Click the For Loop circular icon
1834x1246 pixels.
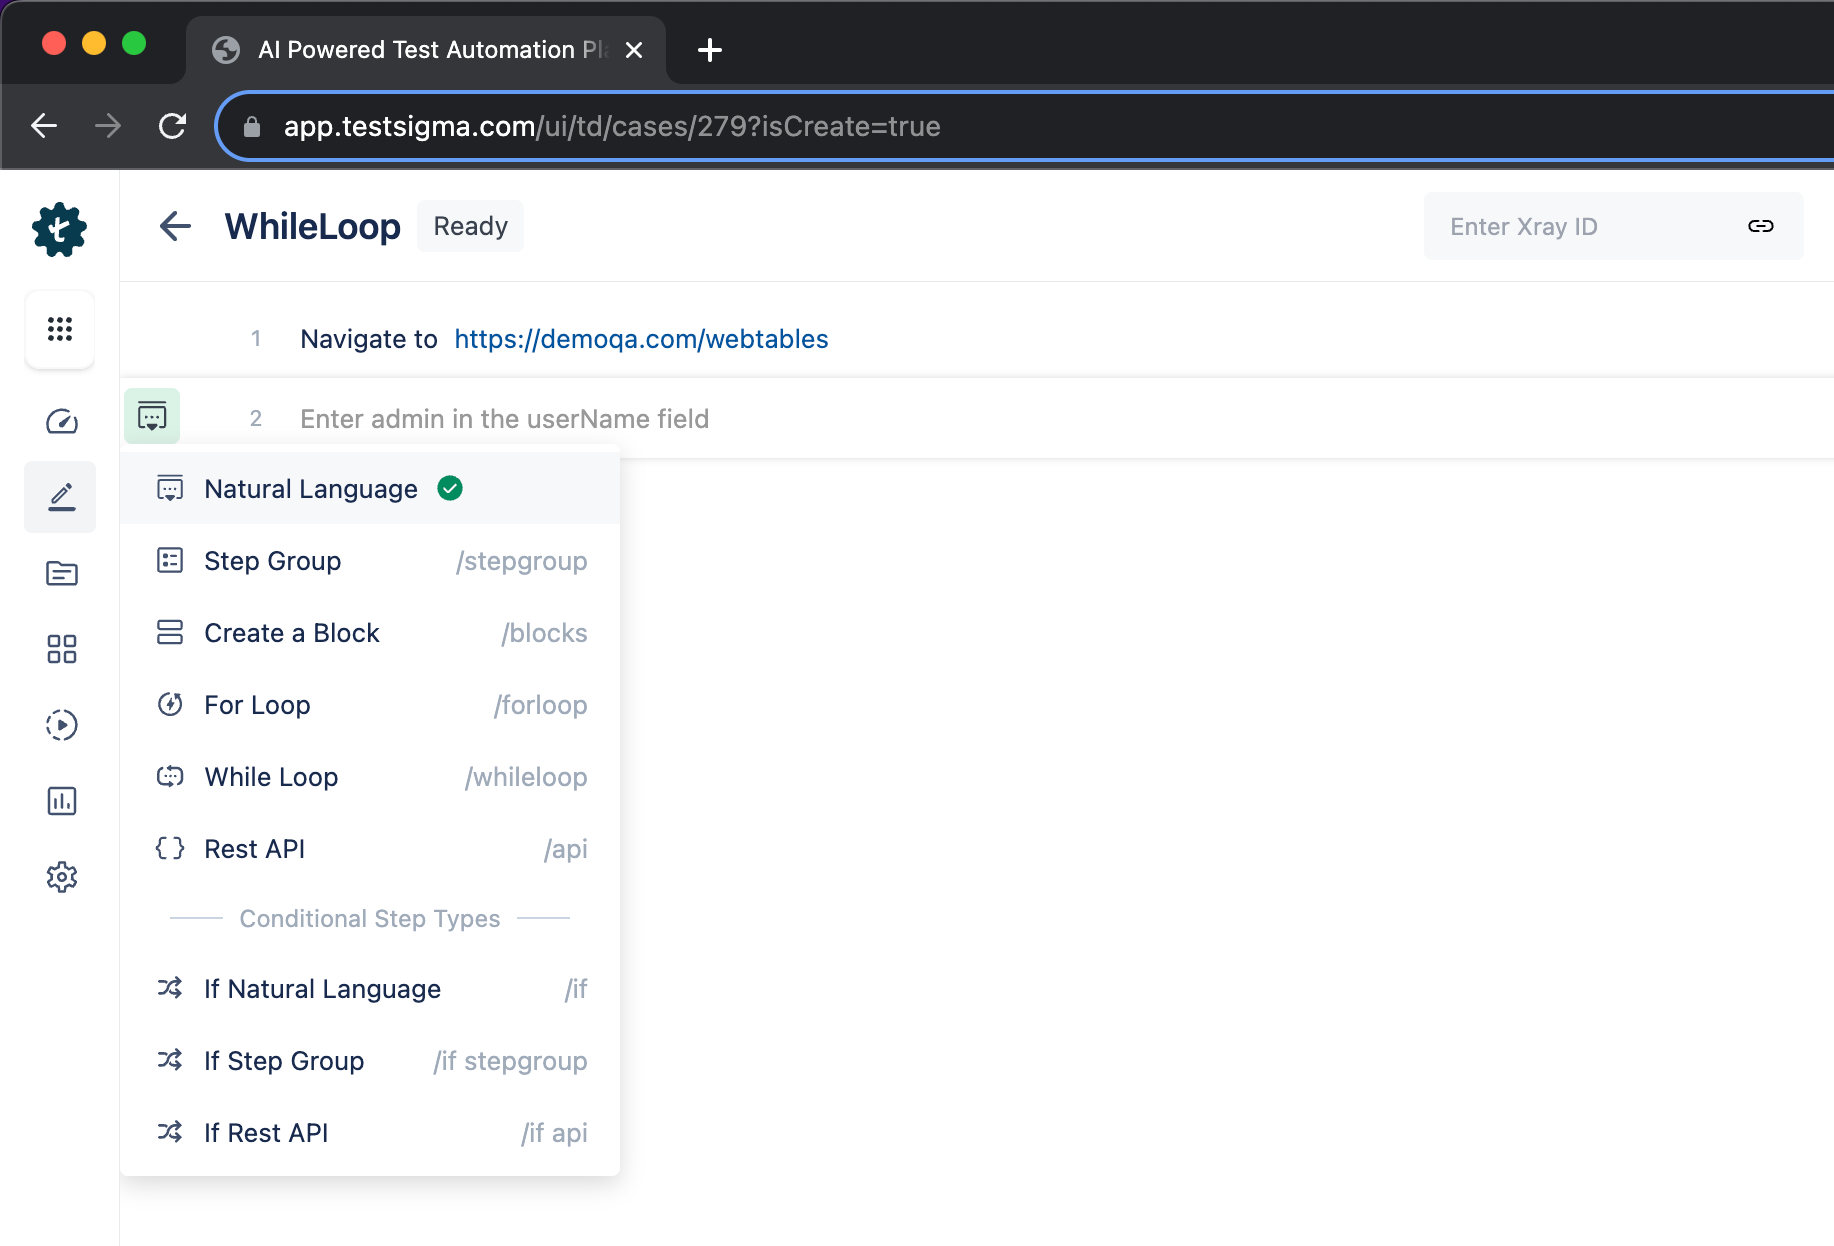coord(170,704)
